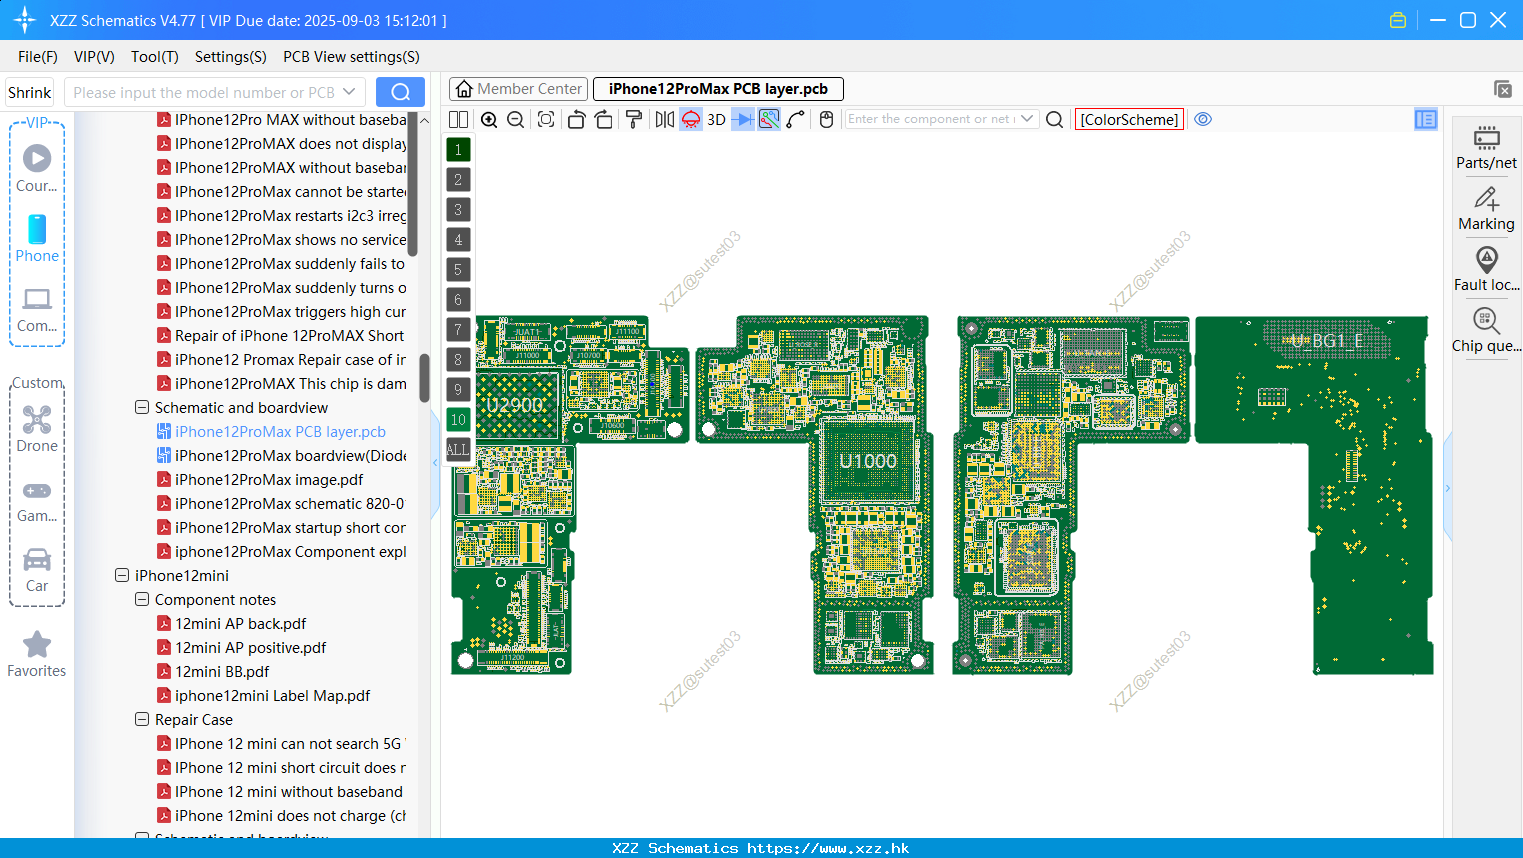The image size is (1523, 858).
Task: Select PCB layer 10
Action: pos(458,420)
